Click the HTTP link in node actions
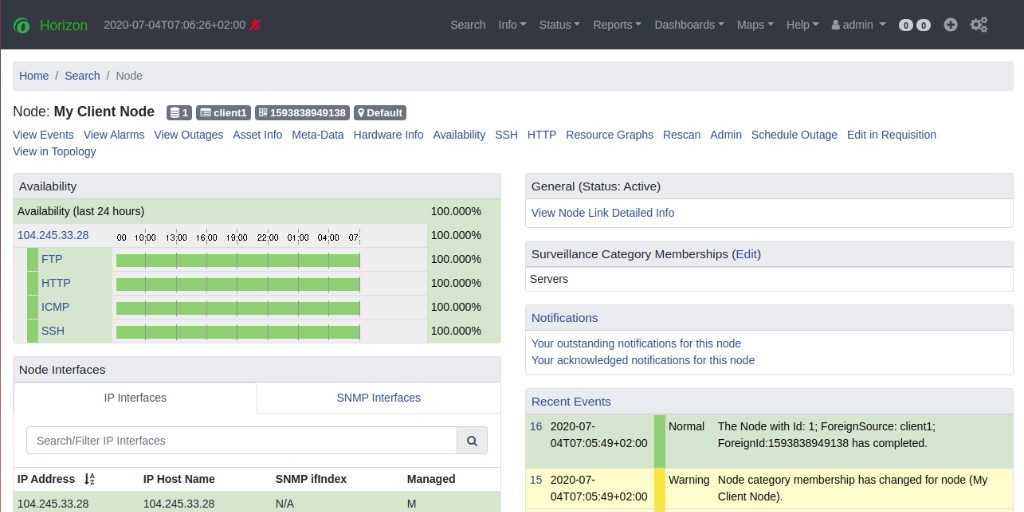Viewport: 1024px width, 512px height. (x=542, y=135)
